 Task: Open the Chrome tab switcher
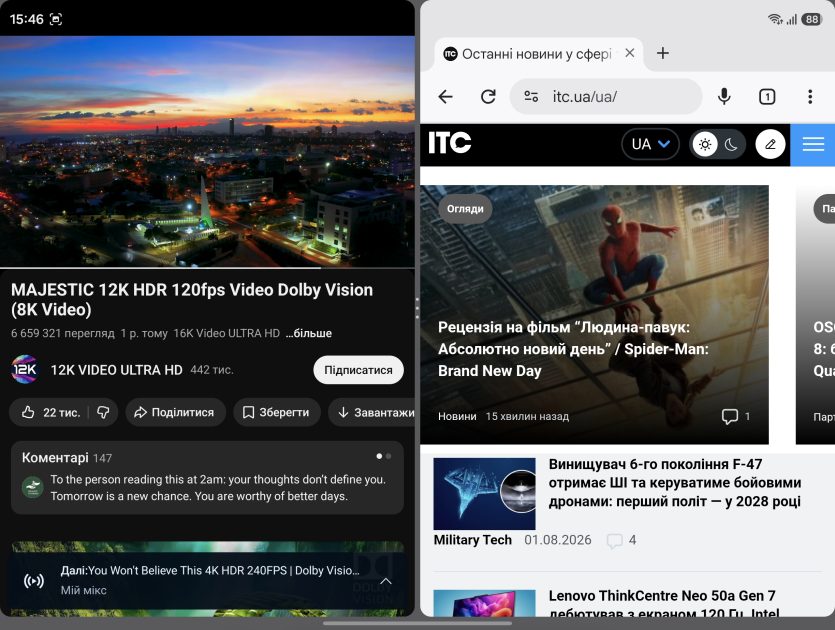(x=767, y=96)
